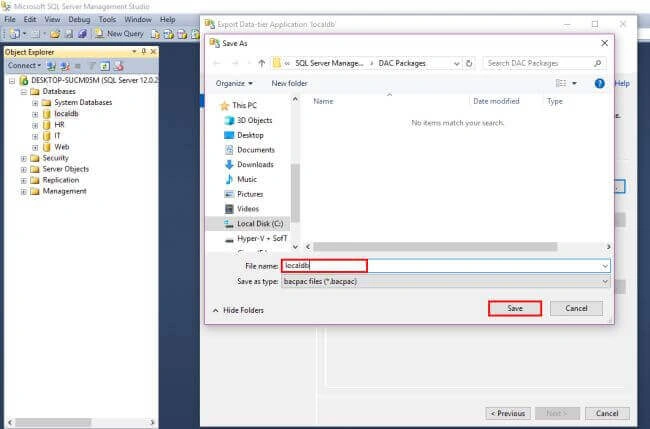Image resolution: width=650 pixels, height=429 pixels.
Task: Click the Refresh icon in Object Explorer toolbar
Action: pos(105,66)
